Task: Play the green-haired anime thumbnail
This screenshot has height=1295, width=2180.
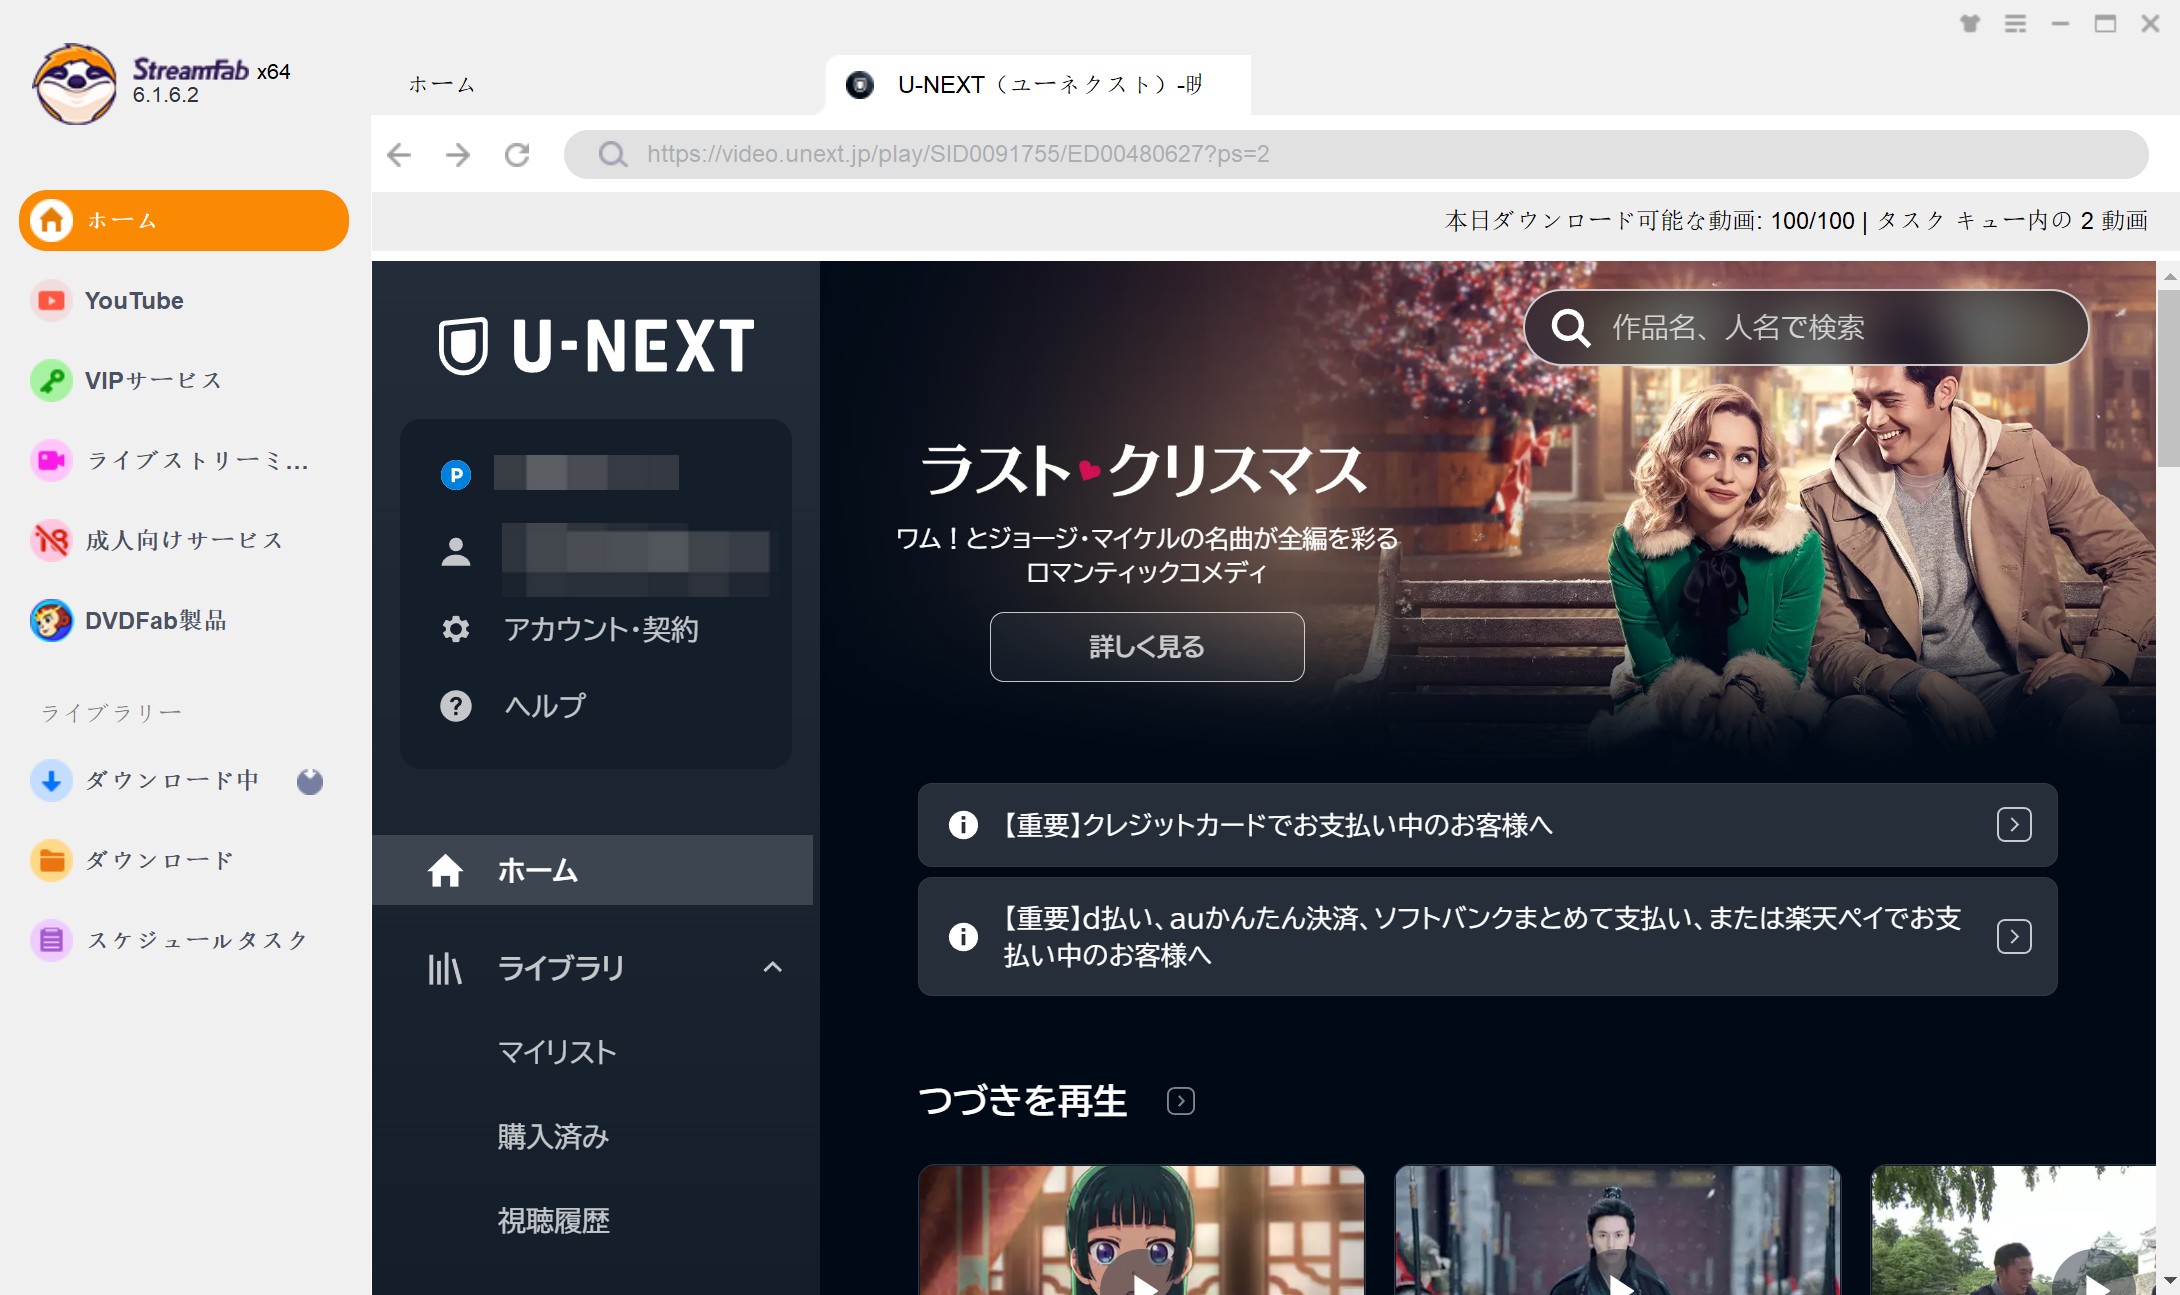Action: coord(1141,1230)
